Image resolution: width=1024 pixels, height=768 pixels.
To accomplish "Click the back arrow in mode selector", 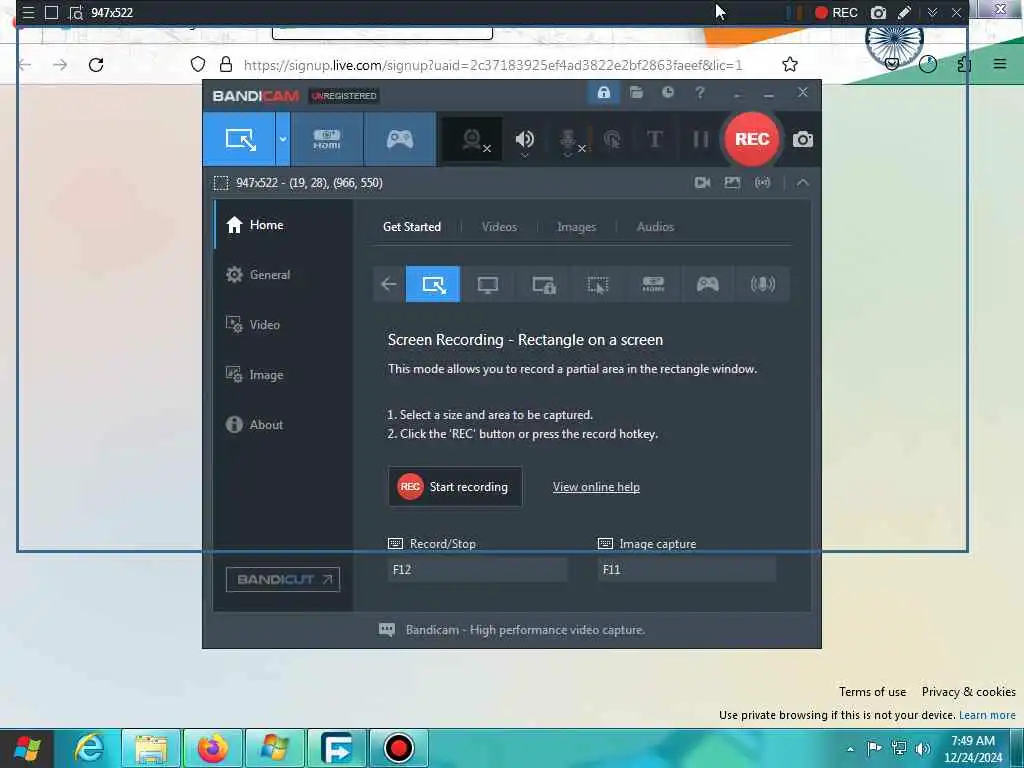I will (x=389, y=284).
